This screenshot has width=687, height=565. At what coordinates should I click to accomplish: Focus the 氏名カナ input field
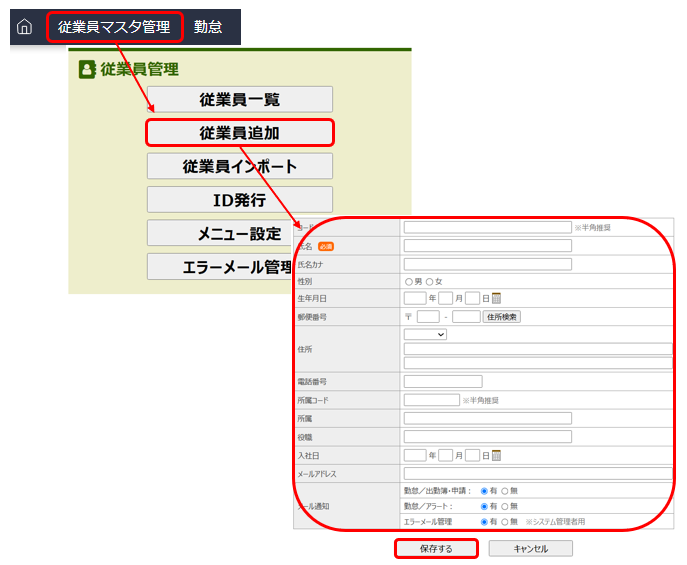coord(487,264)
